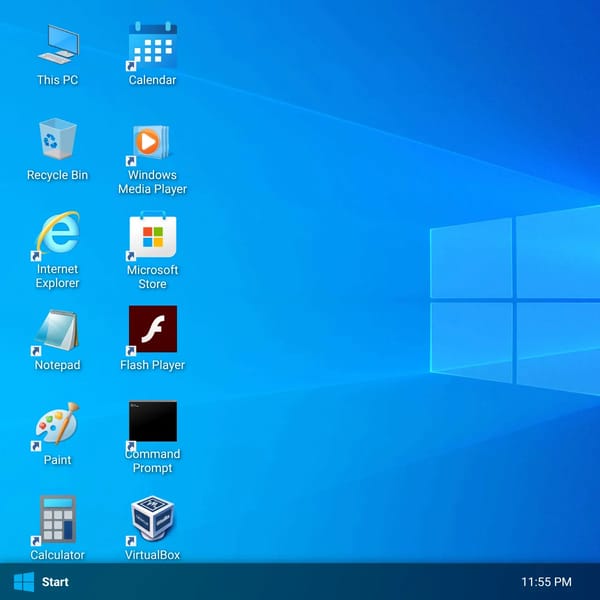Click the "Notepad" label text
This screenshot has height=600, width=600.
(57, 365)
